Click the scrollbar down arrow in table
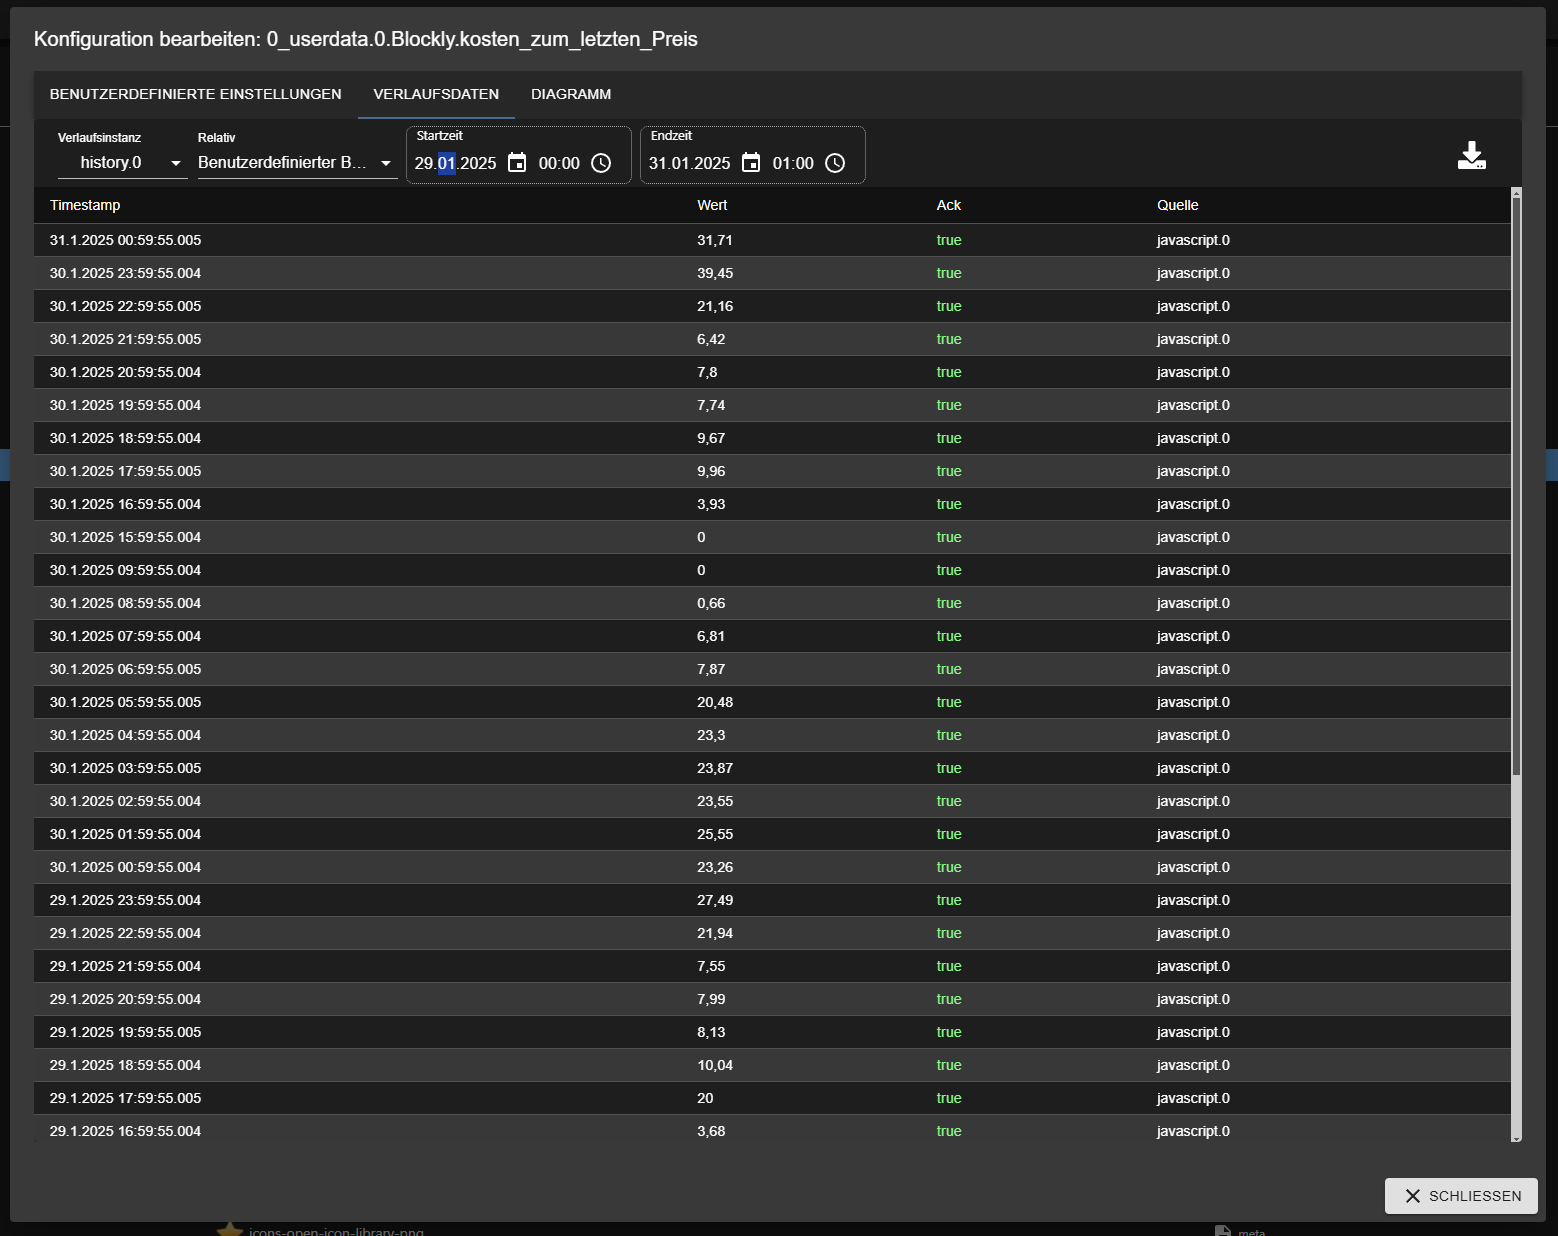The width and height of the screenshot is (1558, 1236). click(1516, 1138)
